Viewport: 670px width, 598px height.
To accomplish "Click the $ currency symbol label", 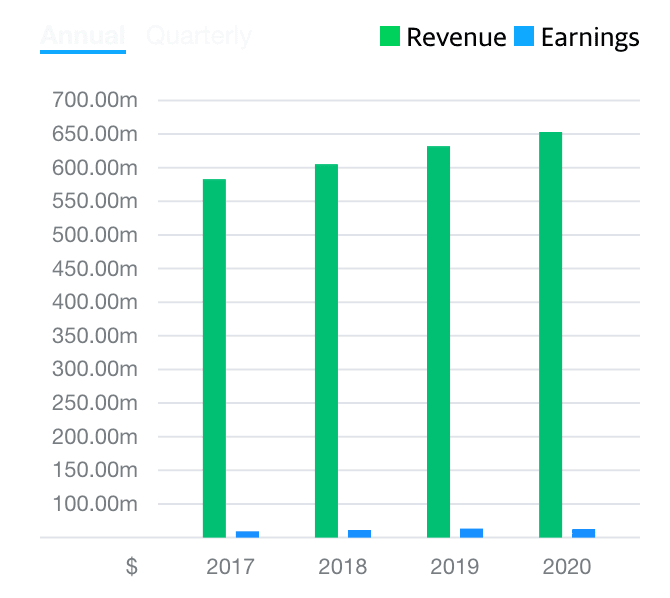I will click(132, 567).
